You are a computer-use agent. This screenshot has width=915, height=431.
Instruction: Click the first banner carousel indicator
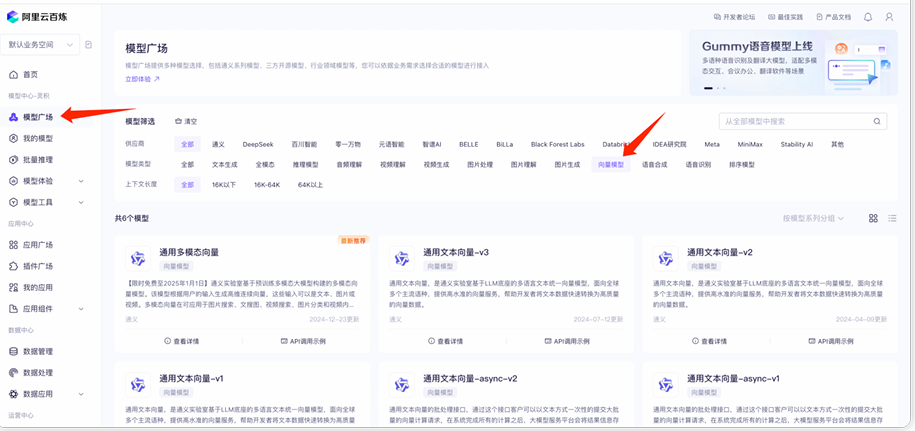(x=709, y=89)
